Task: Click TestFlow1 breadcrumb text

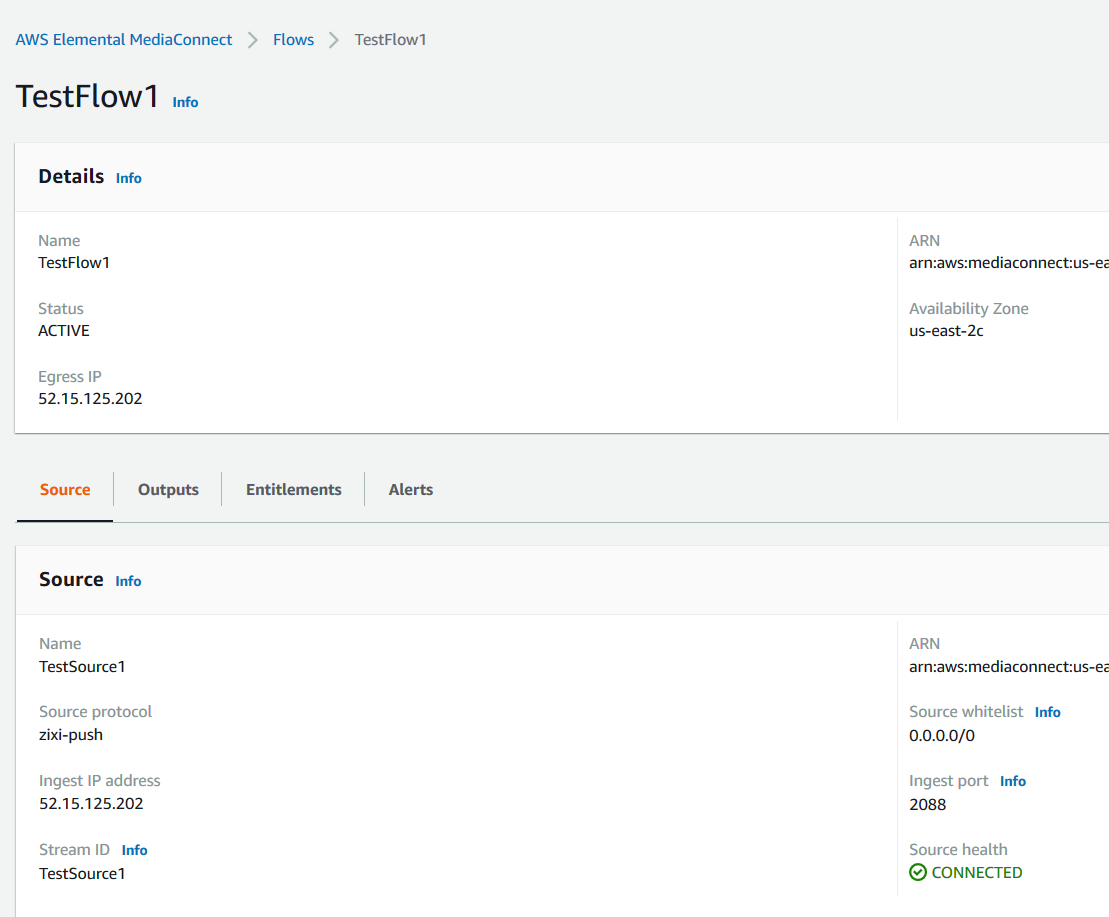Action: pyautogui.click(x=390, y=40)
